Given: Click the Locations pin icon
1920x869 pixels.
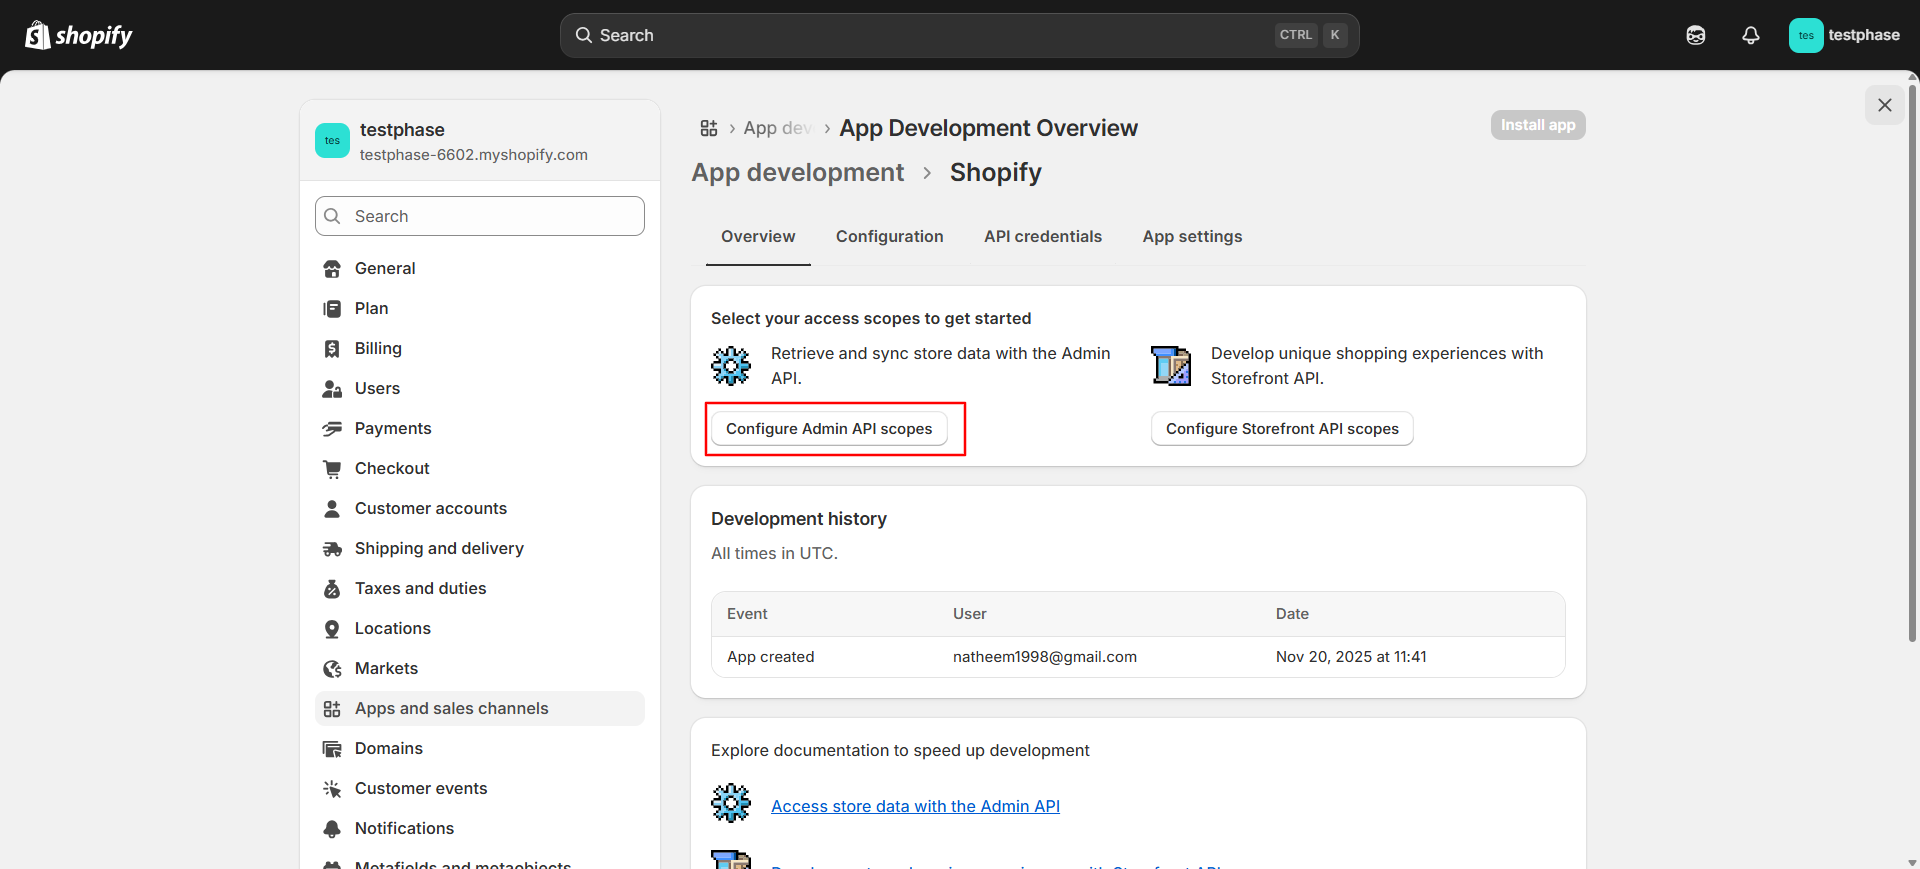Looking at the screenshot, I should coord(332,628).
